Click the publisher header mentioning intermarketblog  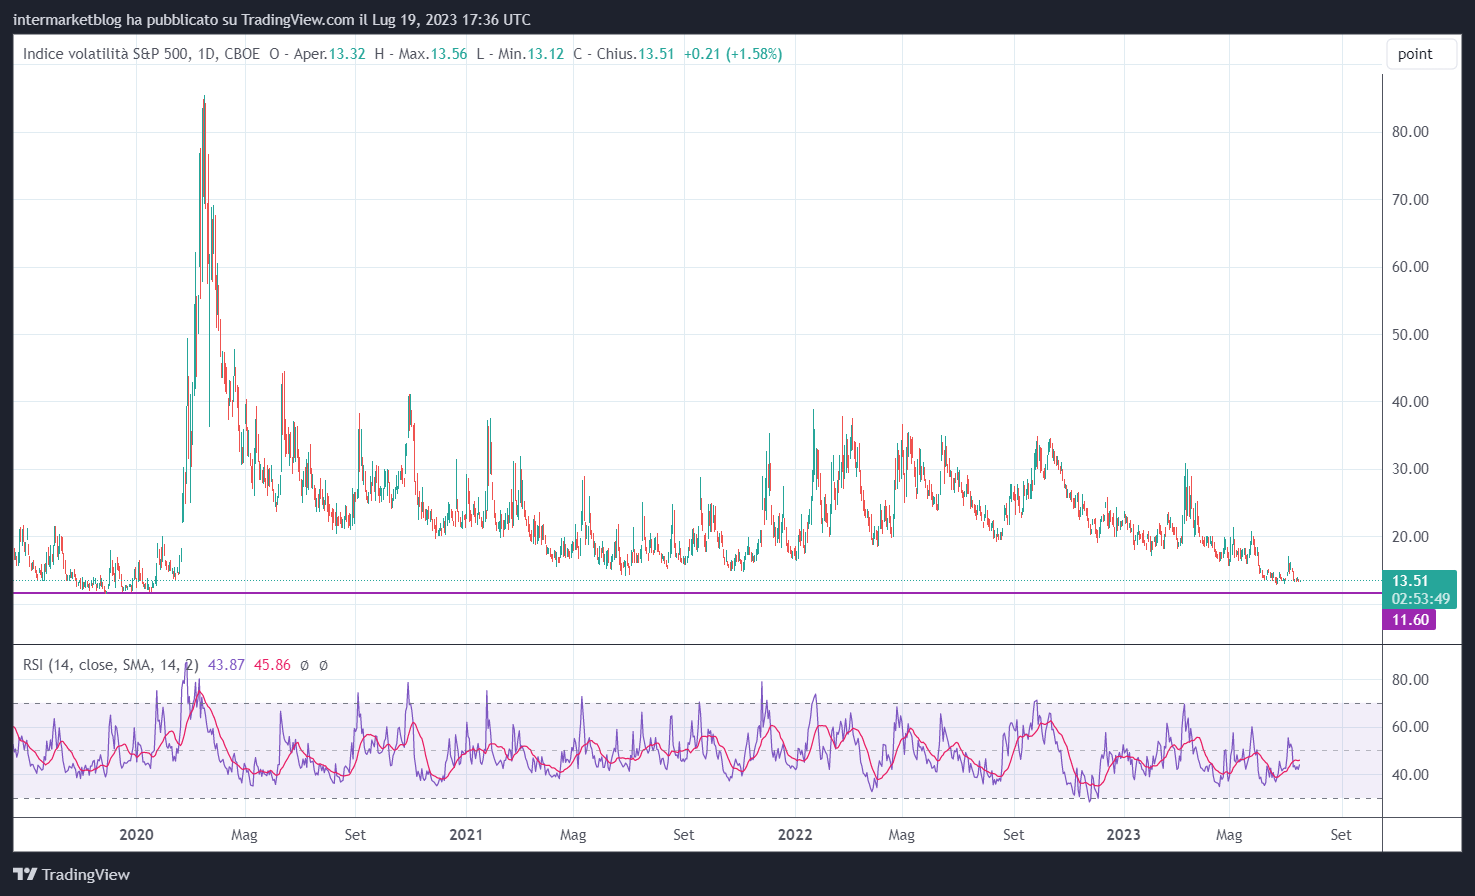click(x=272, y=19)
